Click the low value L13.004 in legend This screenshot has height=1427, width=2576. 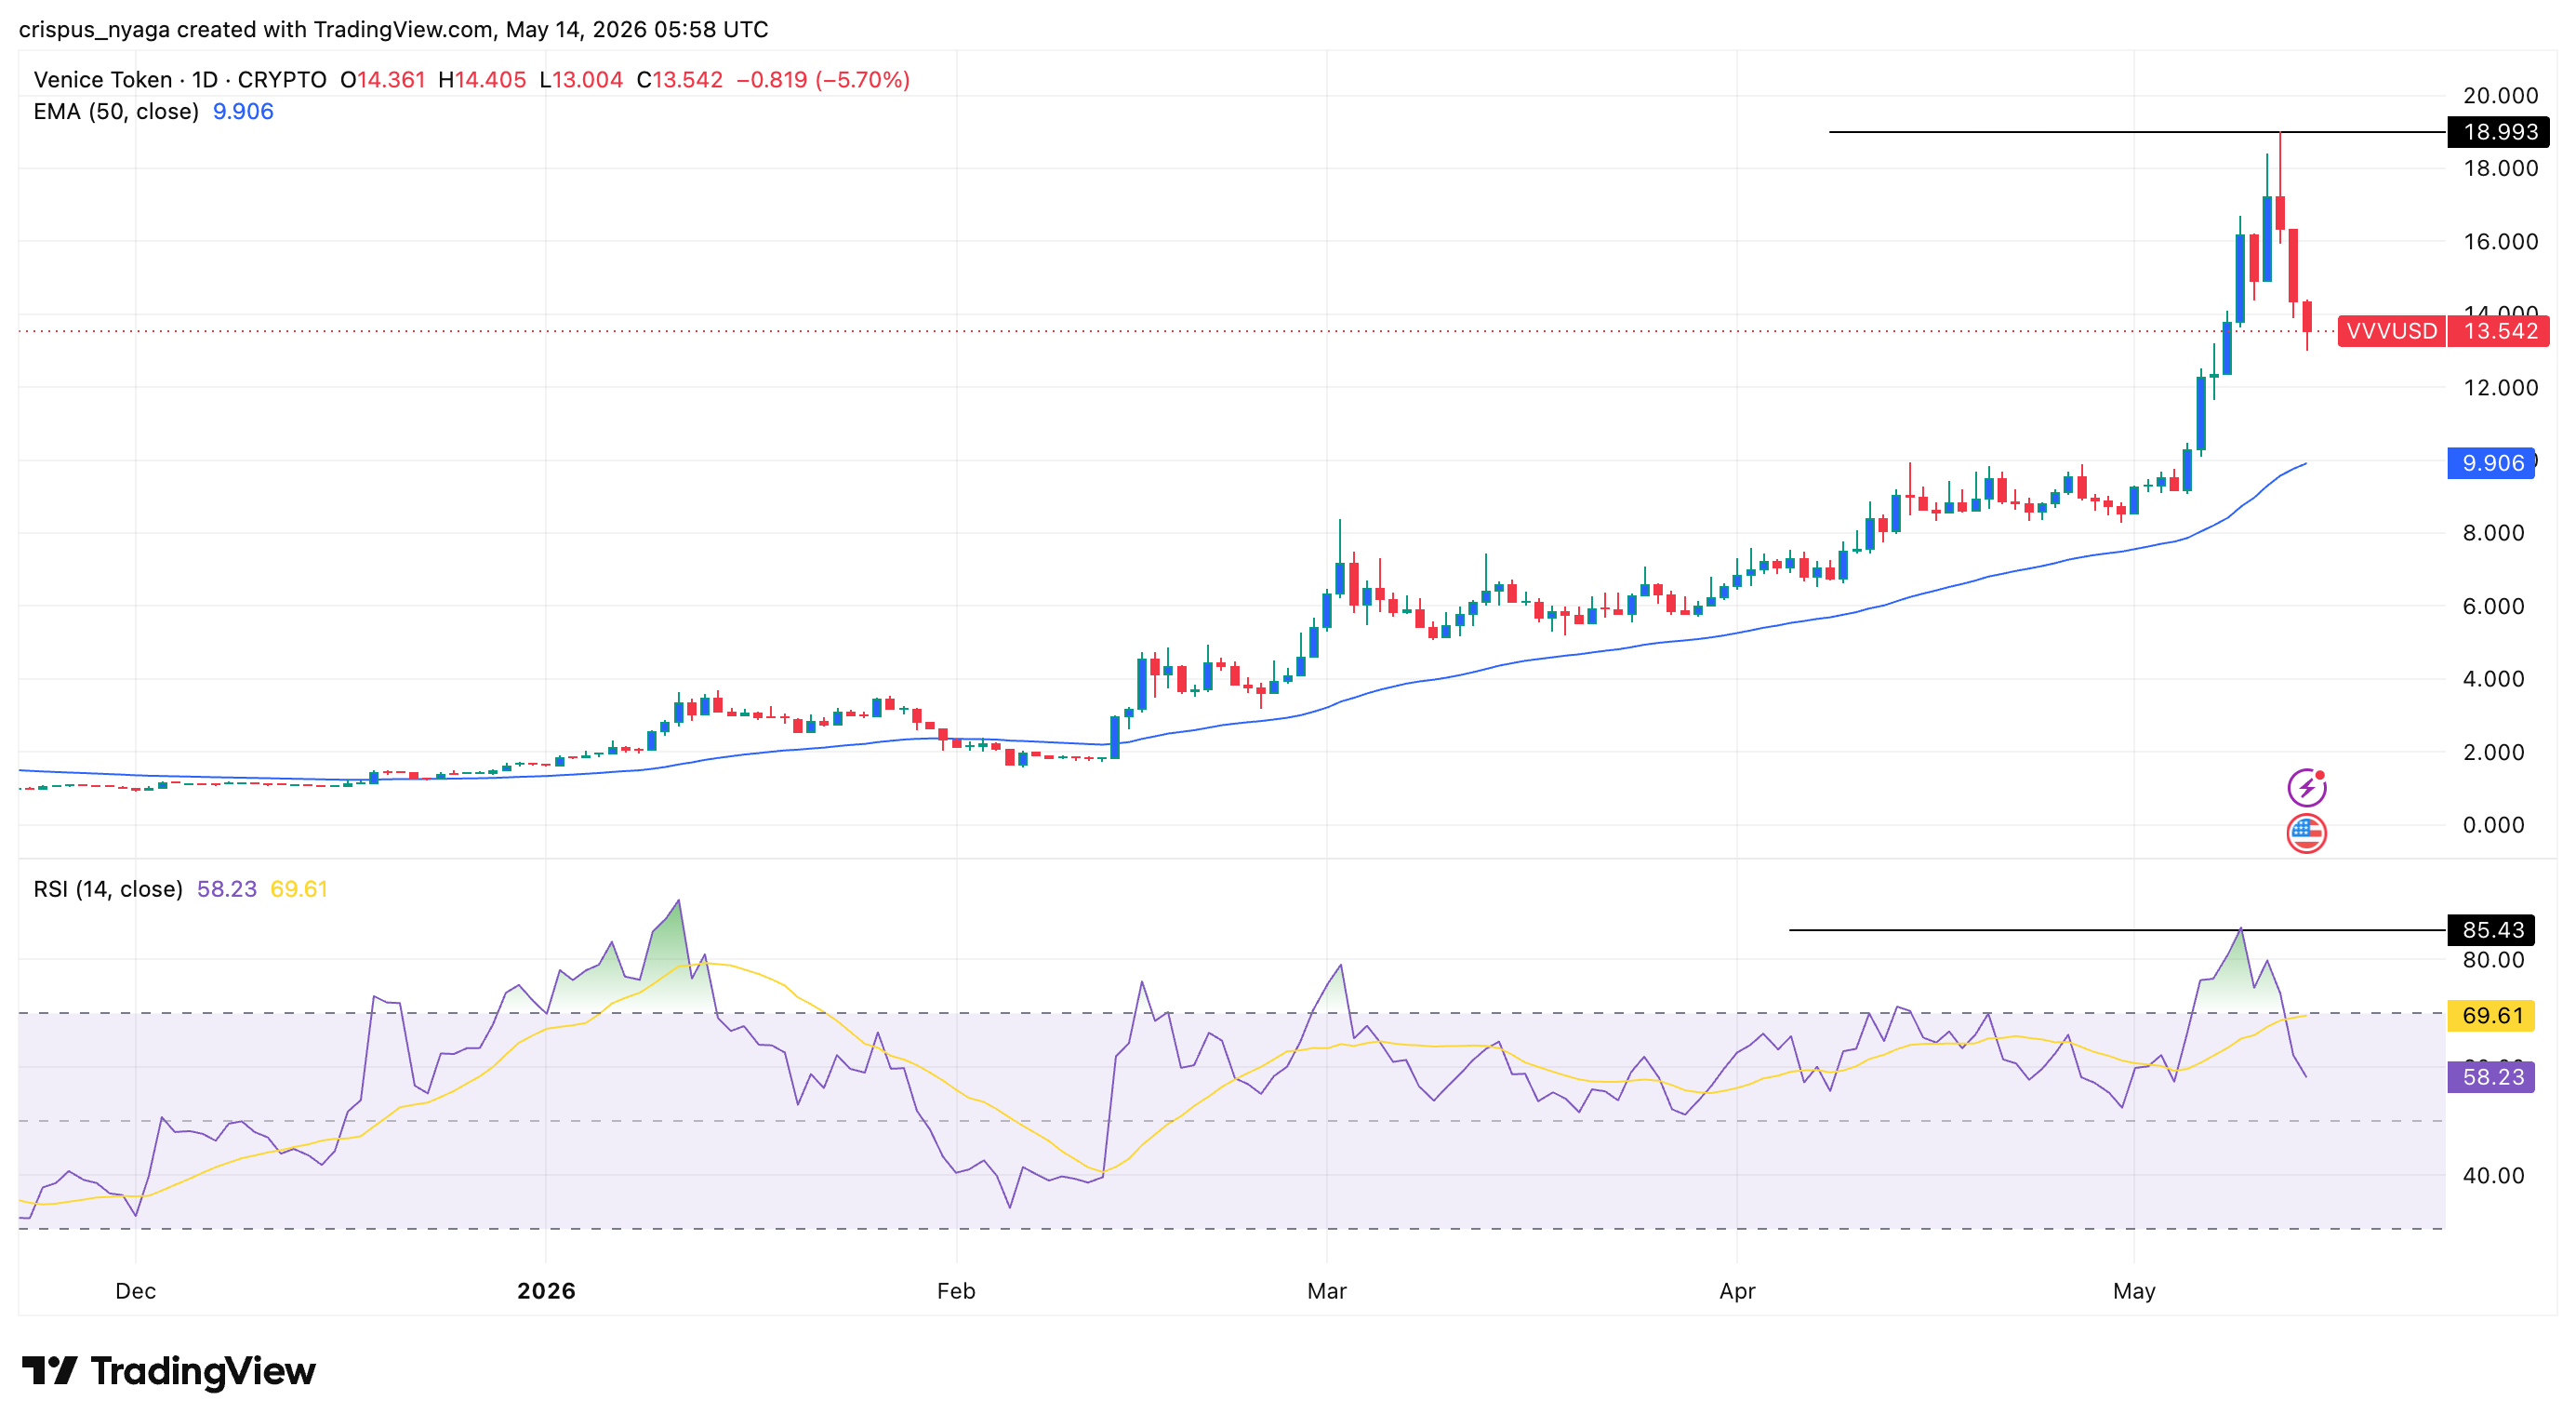tap(581, 80)
